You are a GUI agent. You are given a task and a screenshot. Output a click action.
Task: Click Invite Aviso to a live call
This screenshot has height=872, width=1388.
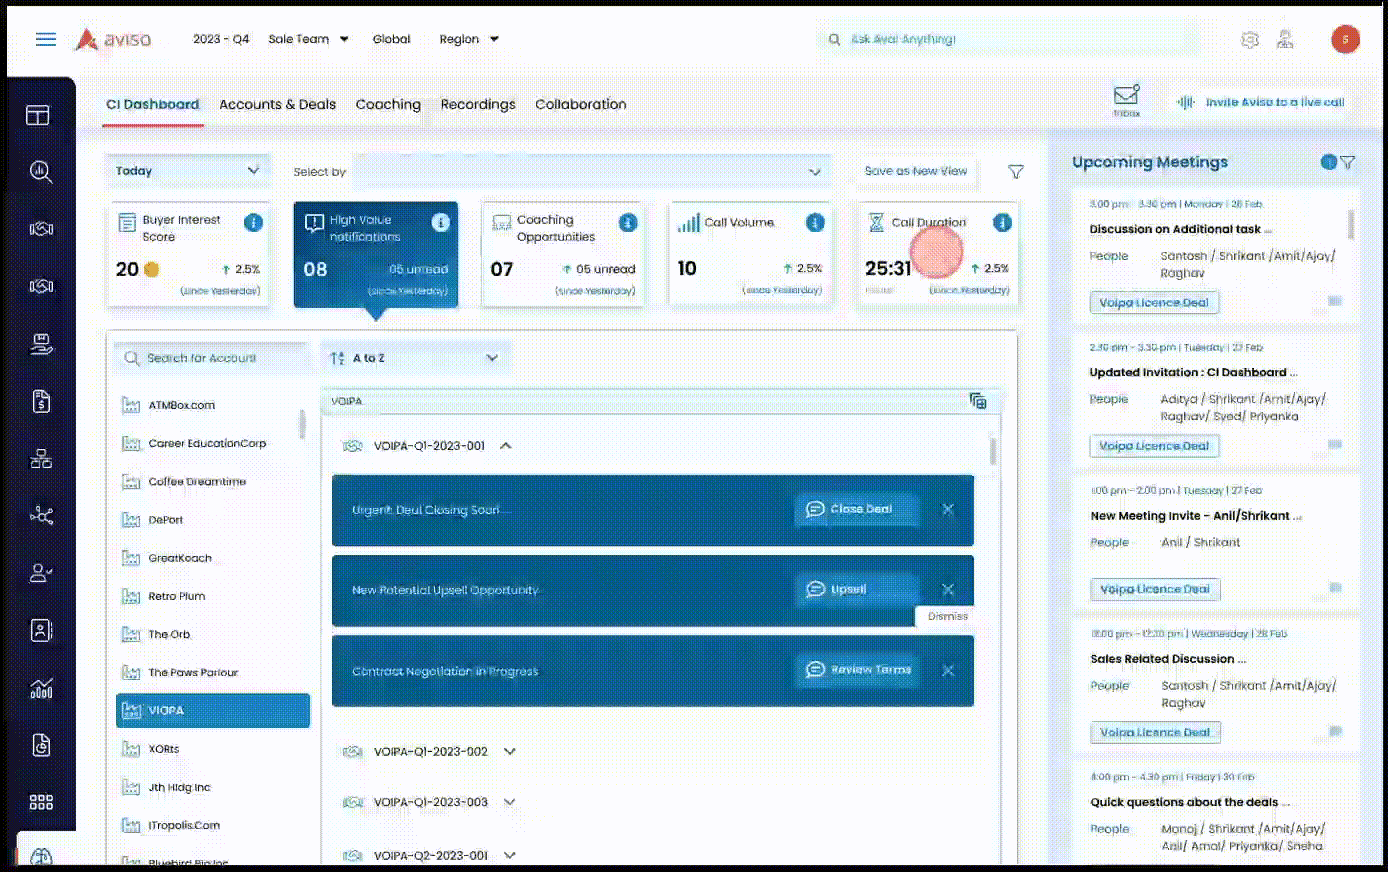[1261, 102]
